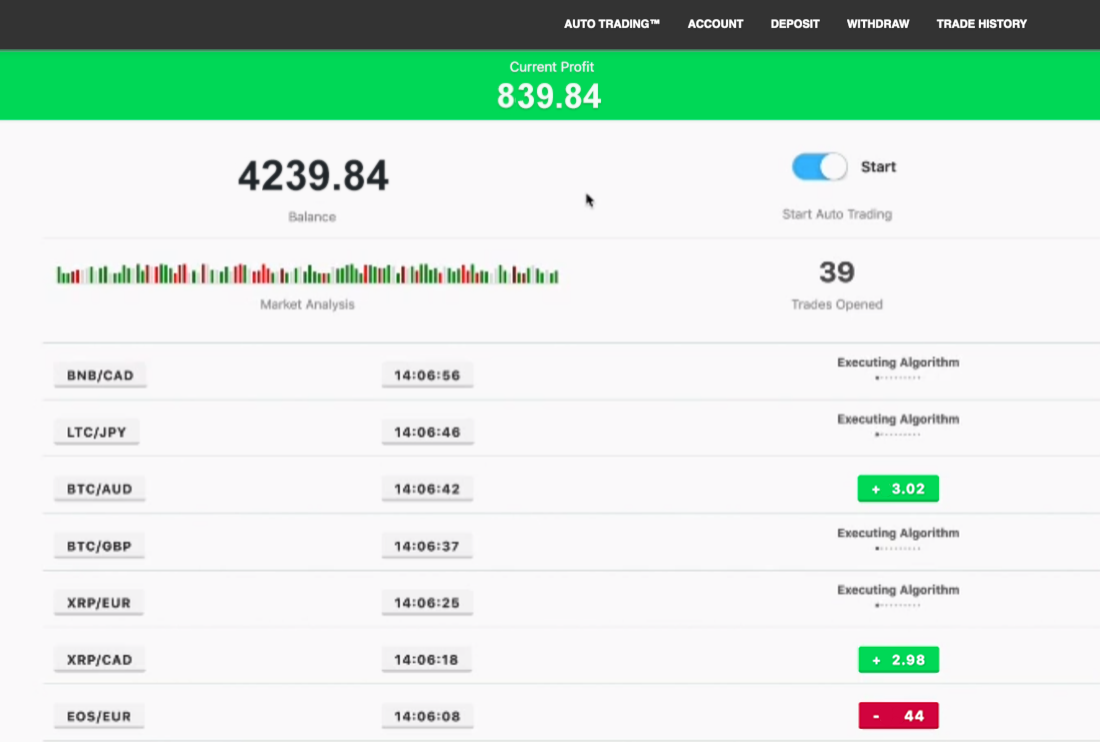Go to the Account page
Screen dimensions: 1100x742
click(715, 24)
